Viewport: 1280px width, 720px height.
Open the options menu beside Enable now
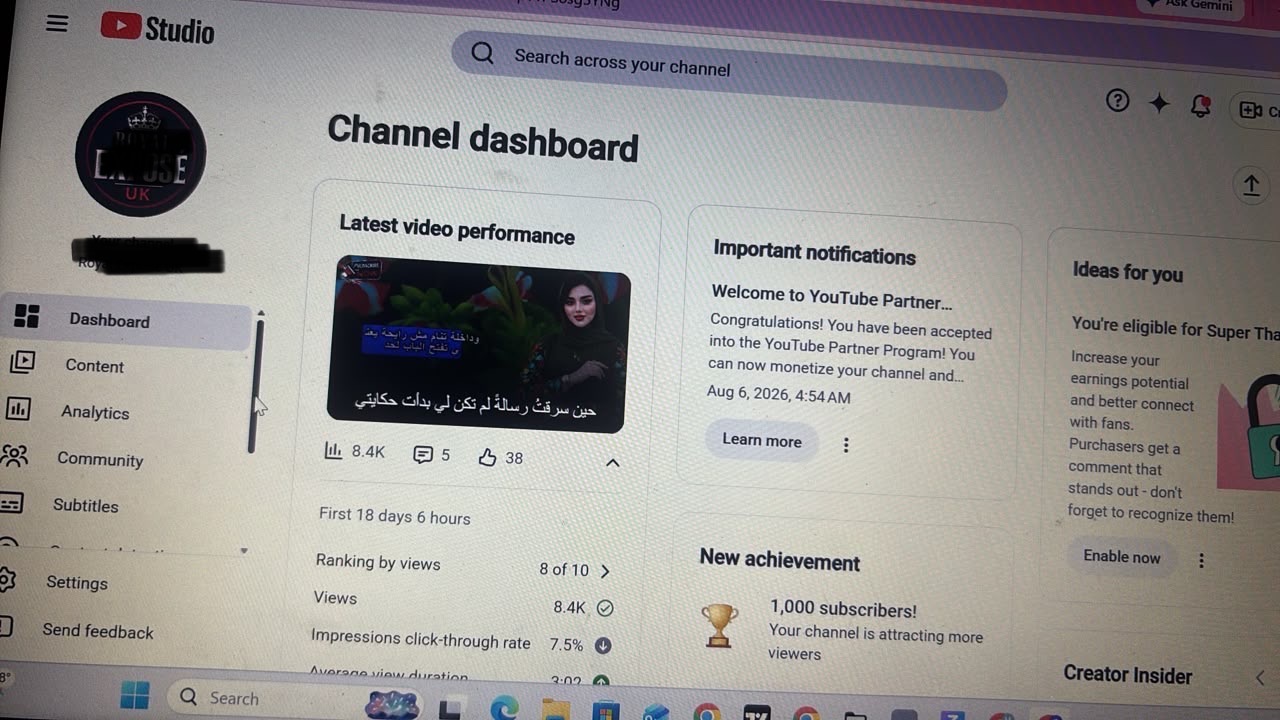pyautogui.click(x=1201, y=561)
